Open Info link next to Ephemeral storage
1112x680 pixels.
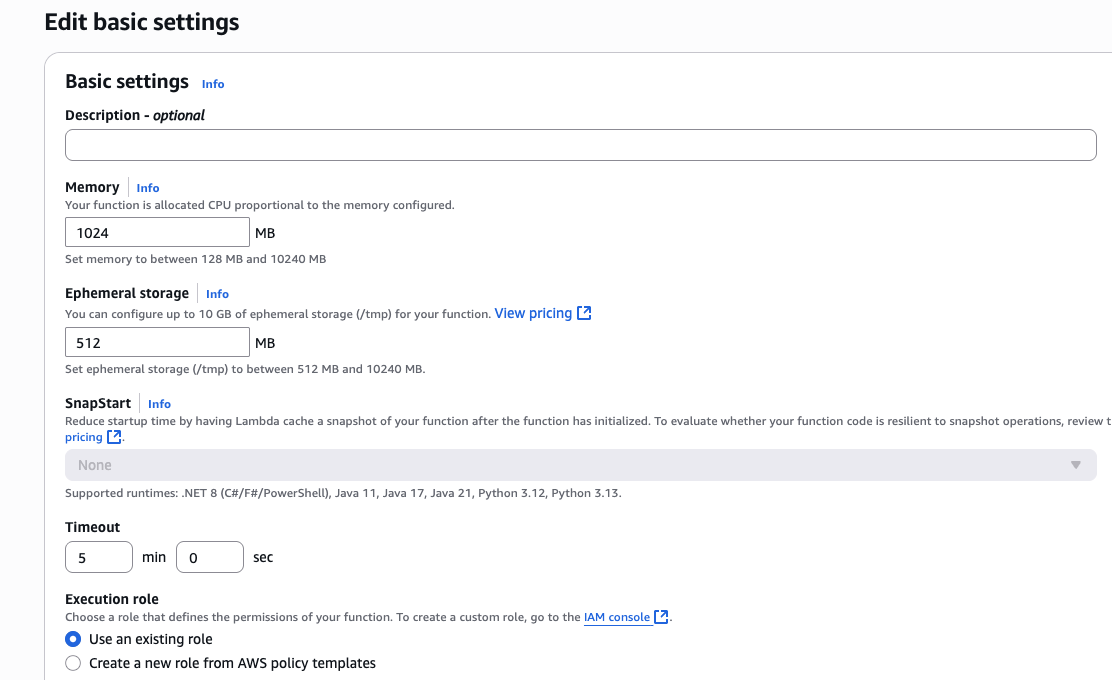point(217,294)
